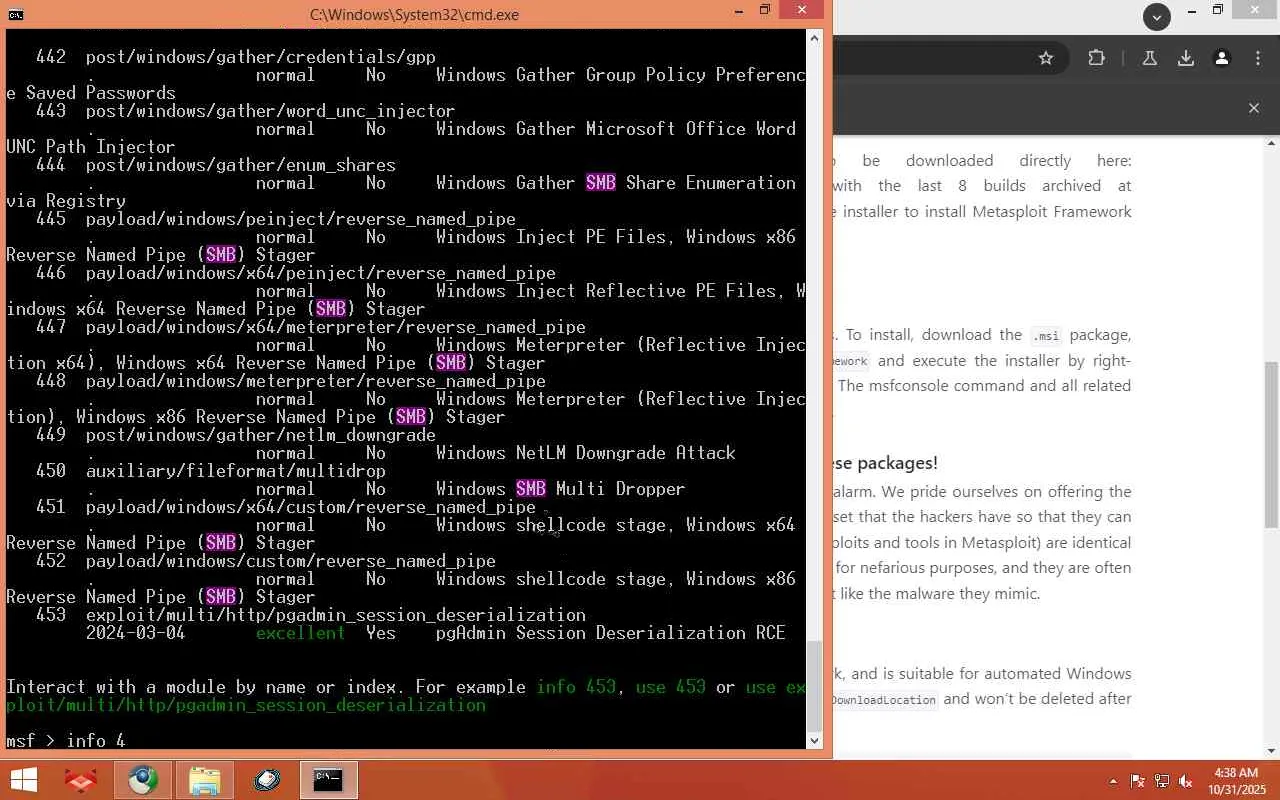The width and height of the screenshot is (1280, 800).
Task: Click the cmd window scrollbar up arrow
Action: tap(814, 38)
